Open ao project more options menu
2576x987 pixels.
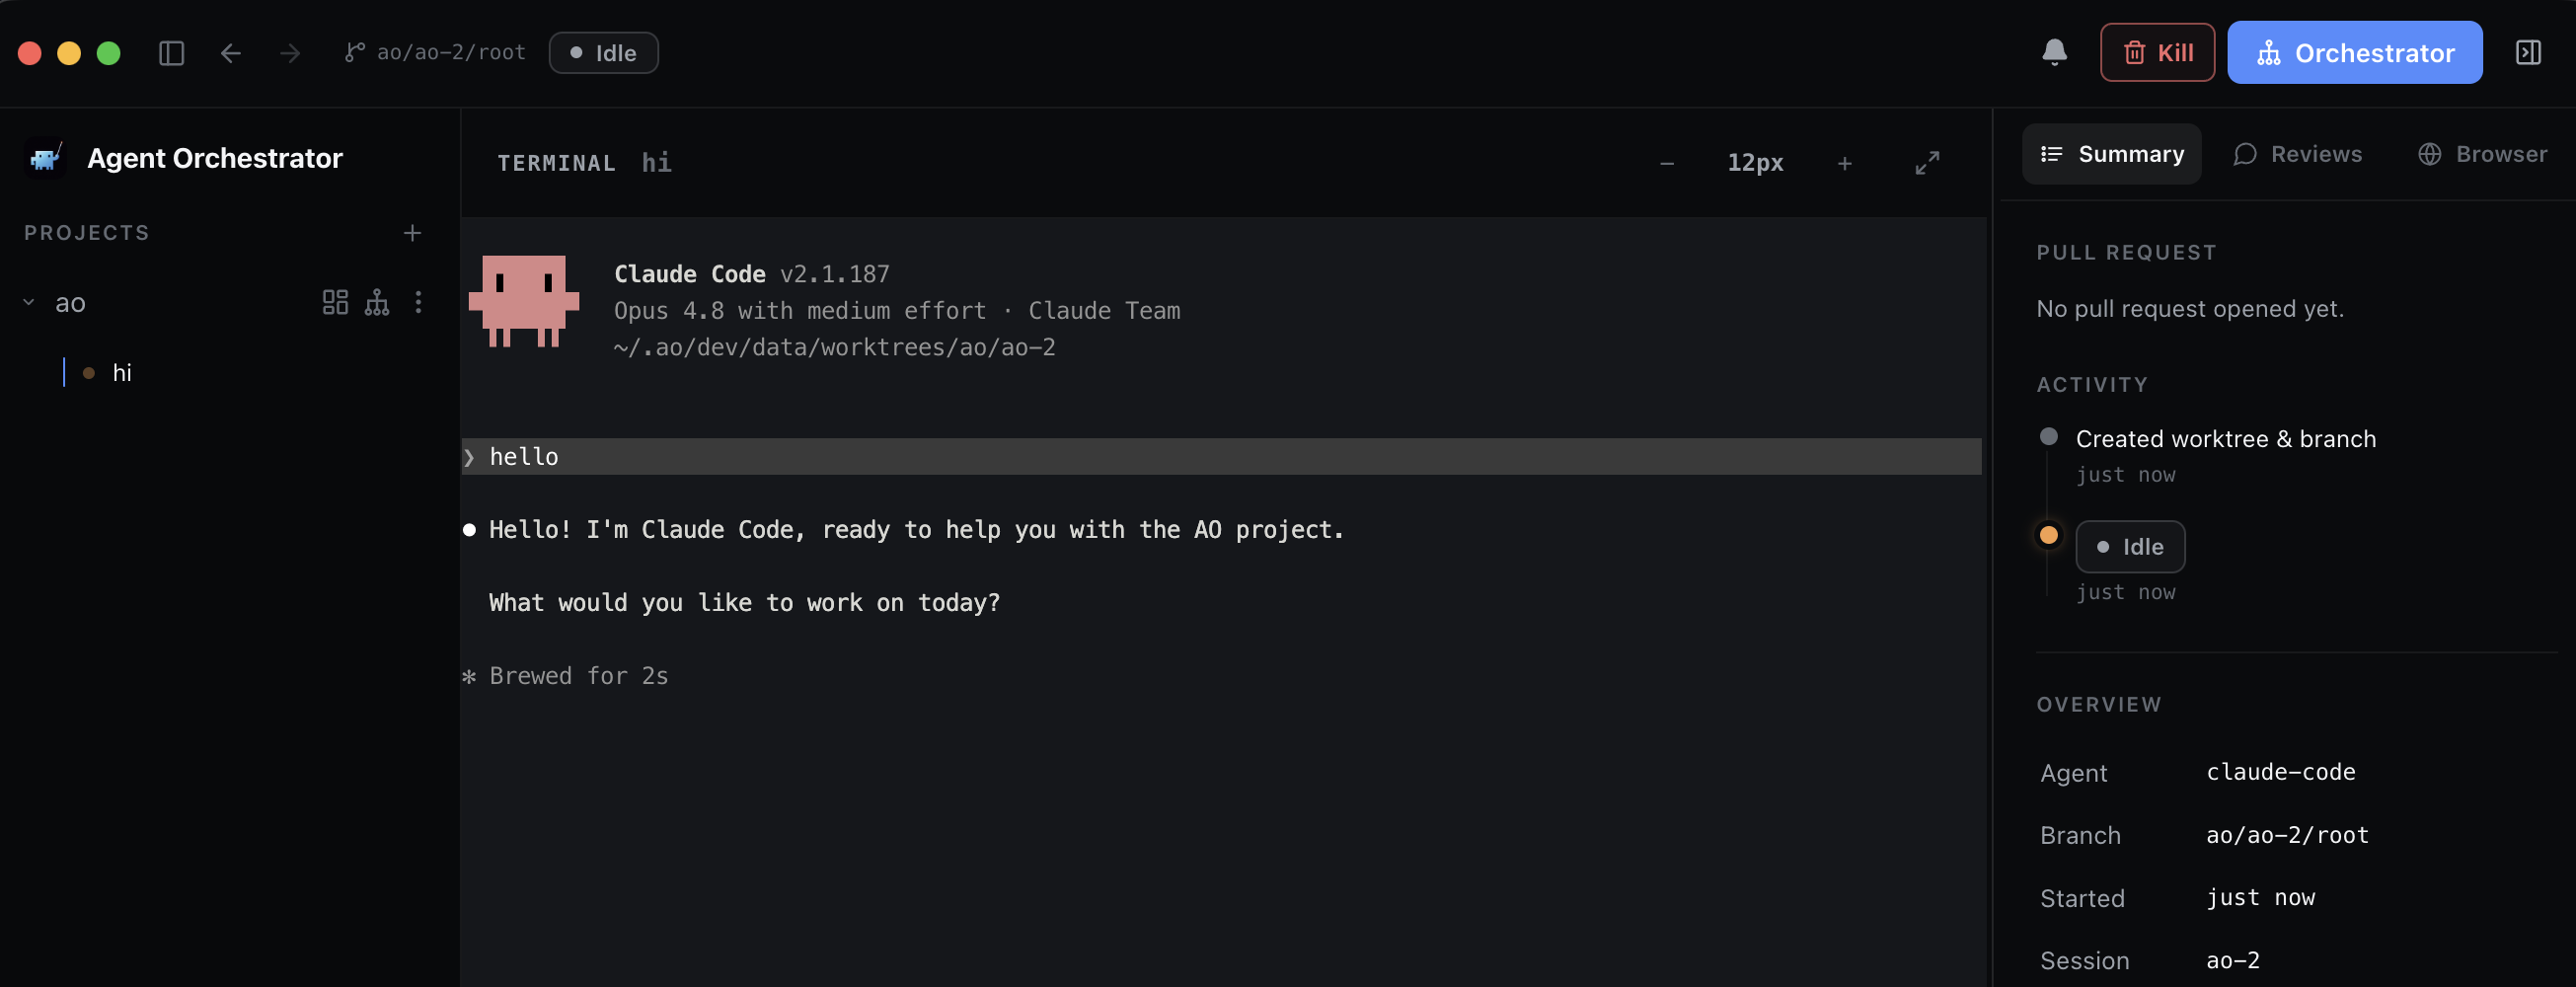tap(418, 302)
